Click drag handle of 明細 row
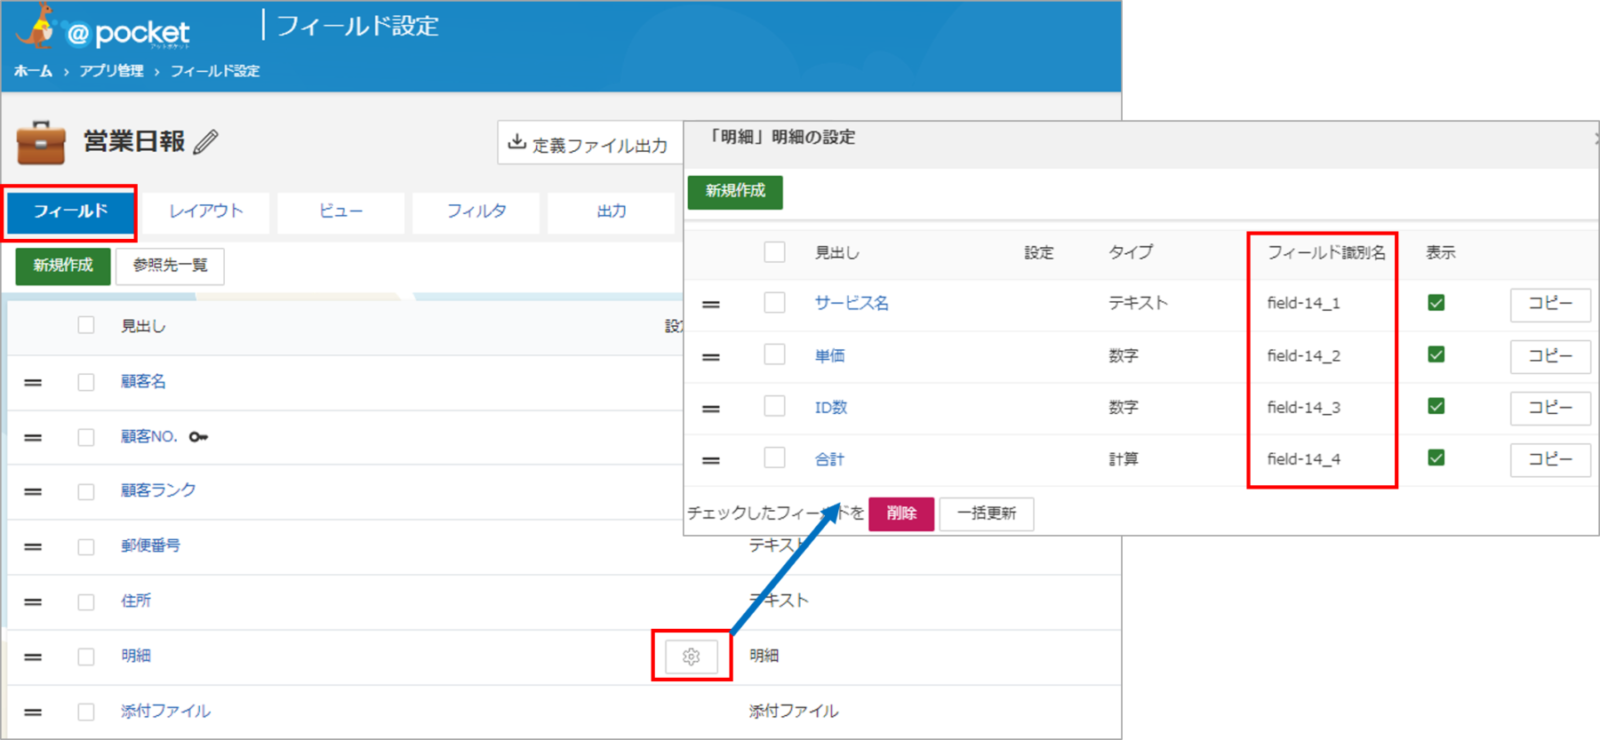Viewport: 1600px width, 740px height. [x=33, y=657]
